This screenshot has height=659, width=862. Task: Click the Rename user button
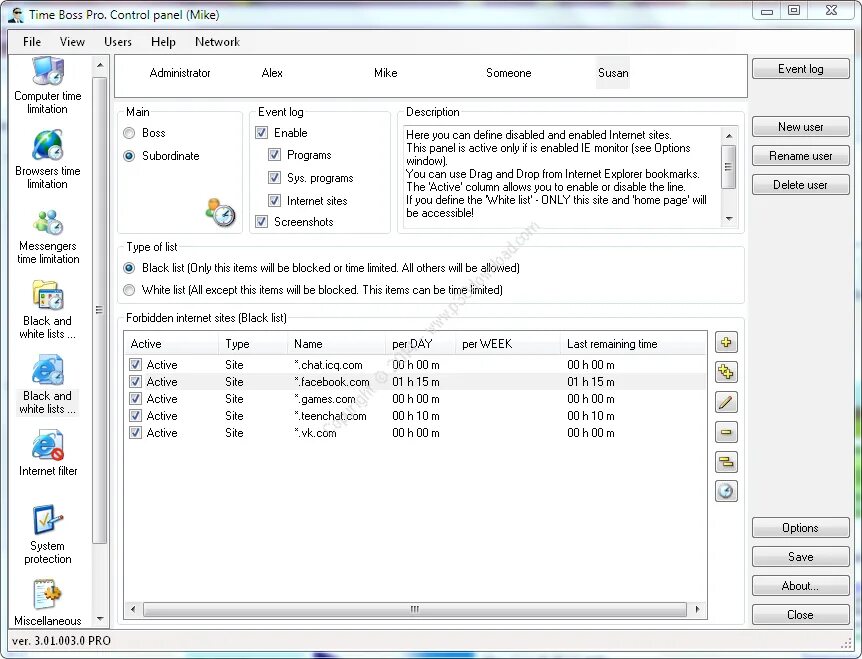800,156
